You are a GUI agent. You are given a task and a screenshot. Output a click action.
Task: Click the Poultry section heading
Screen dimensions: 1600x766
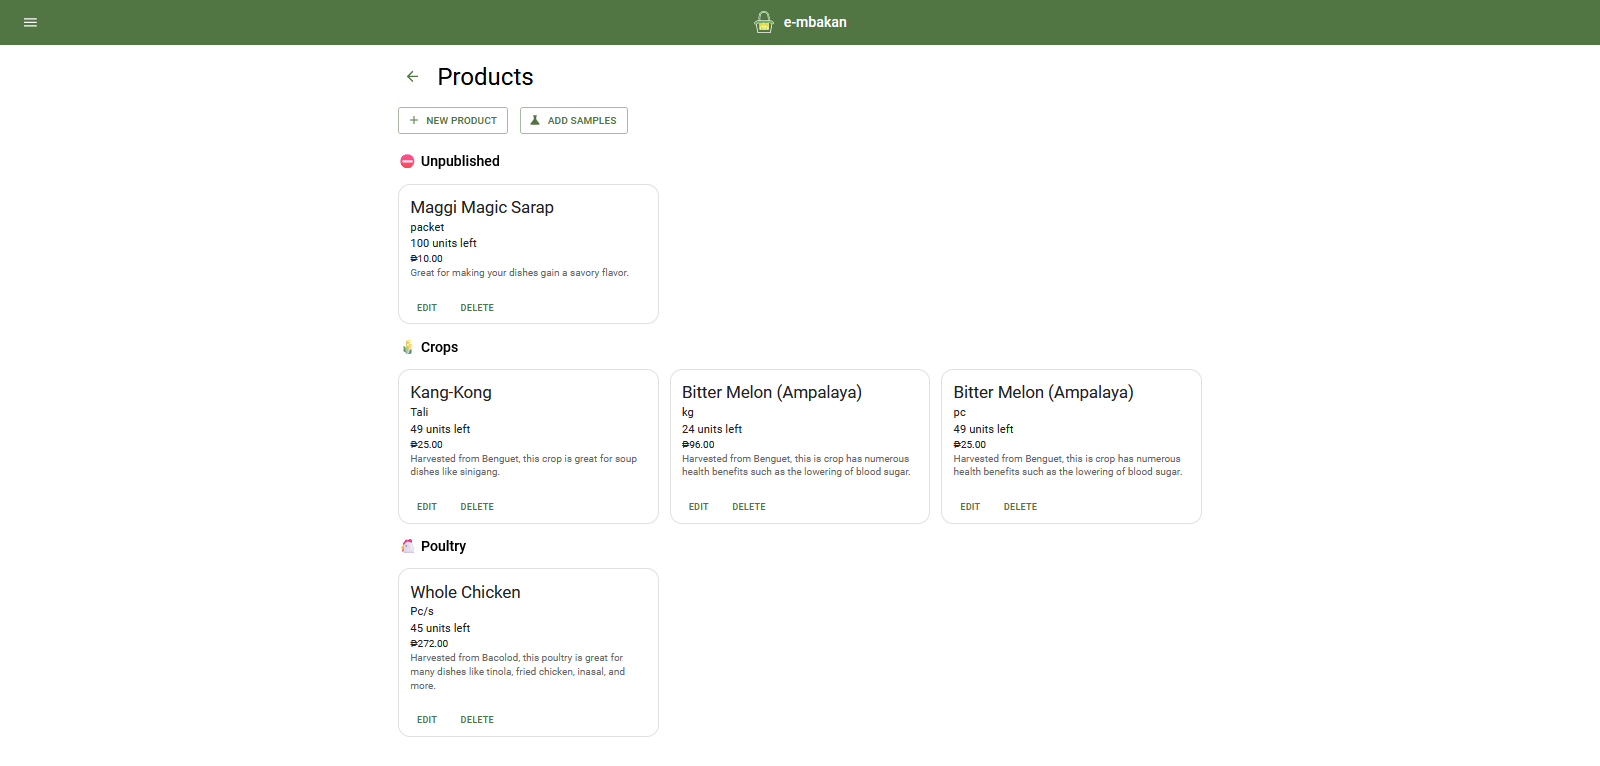pyautogui.click(x=443, y=546)
